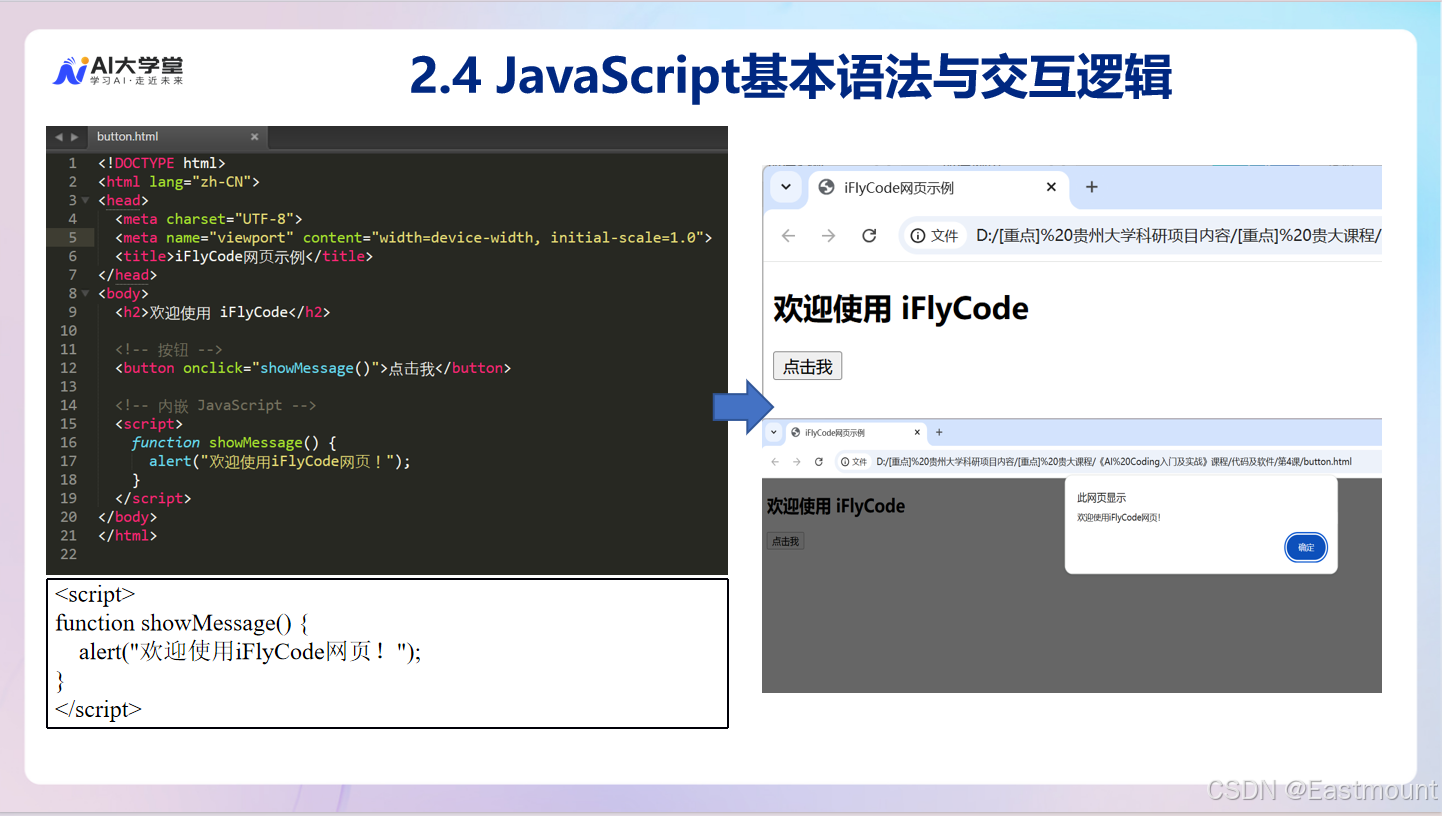Click the button onclick="showMessage()" code line
This screenshot has width=1442, height=816.
[313, 368]
